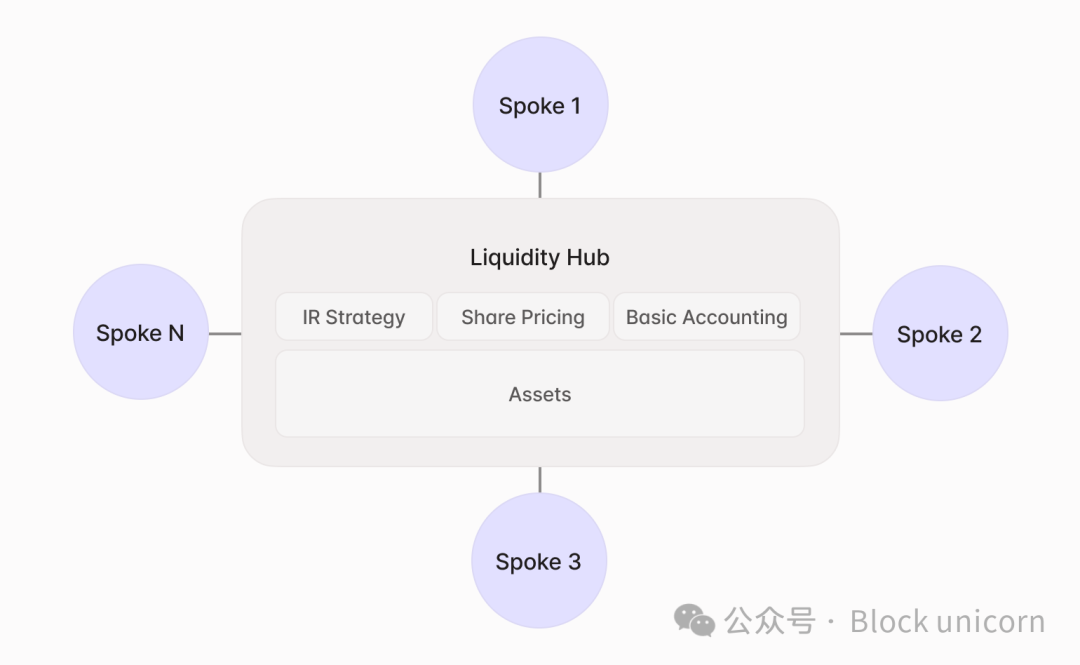Select the Spoke 3 circle node
Viewport: 1080px width, 665px height.
click(x=539, y=561)
